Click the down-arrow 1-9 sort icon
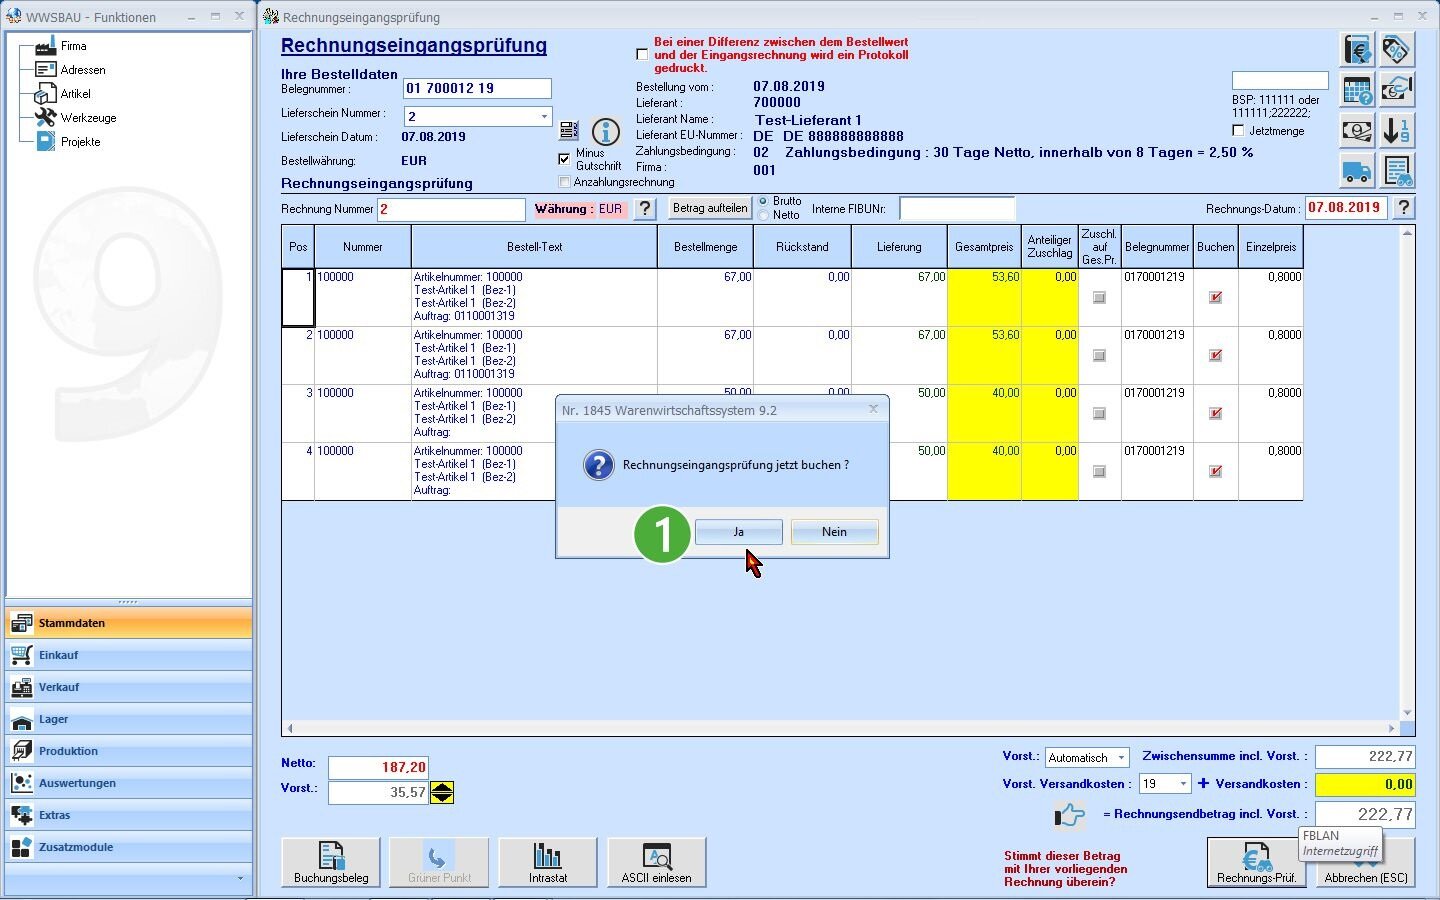This screenshot has width=1440, height=900. (1396, 130)
